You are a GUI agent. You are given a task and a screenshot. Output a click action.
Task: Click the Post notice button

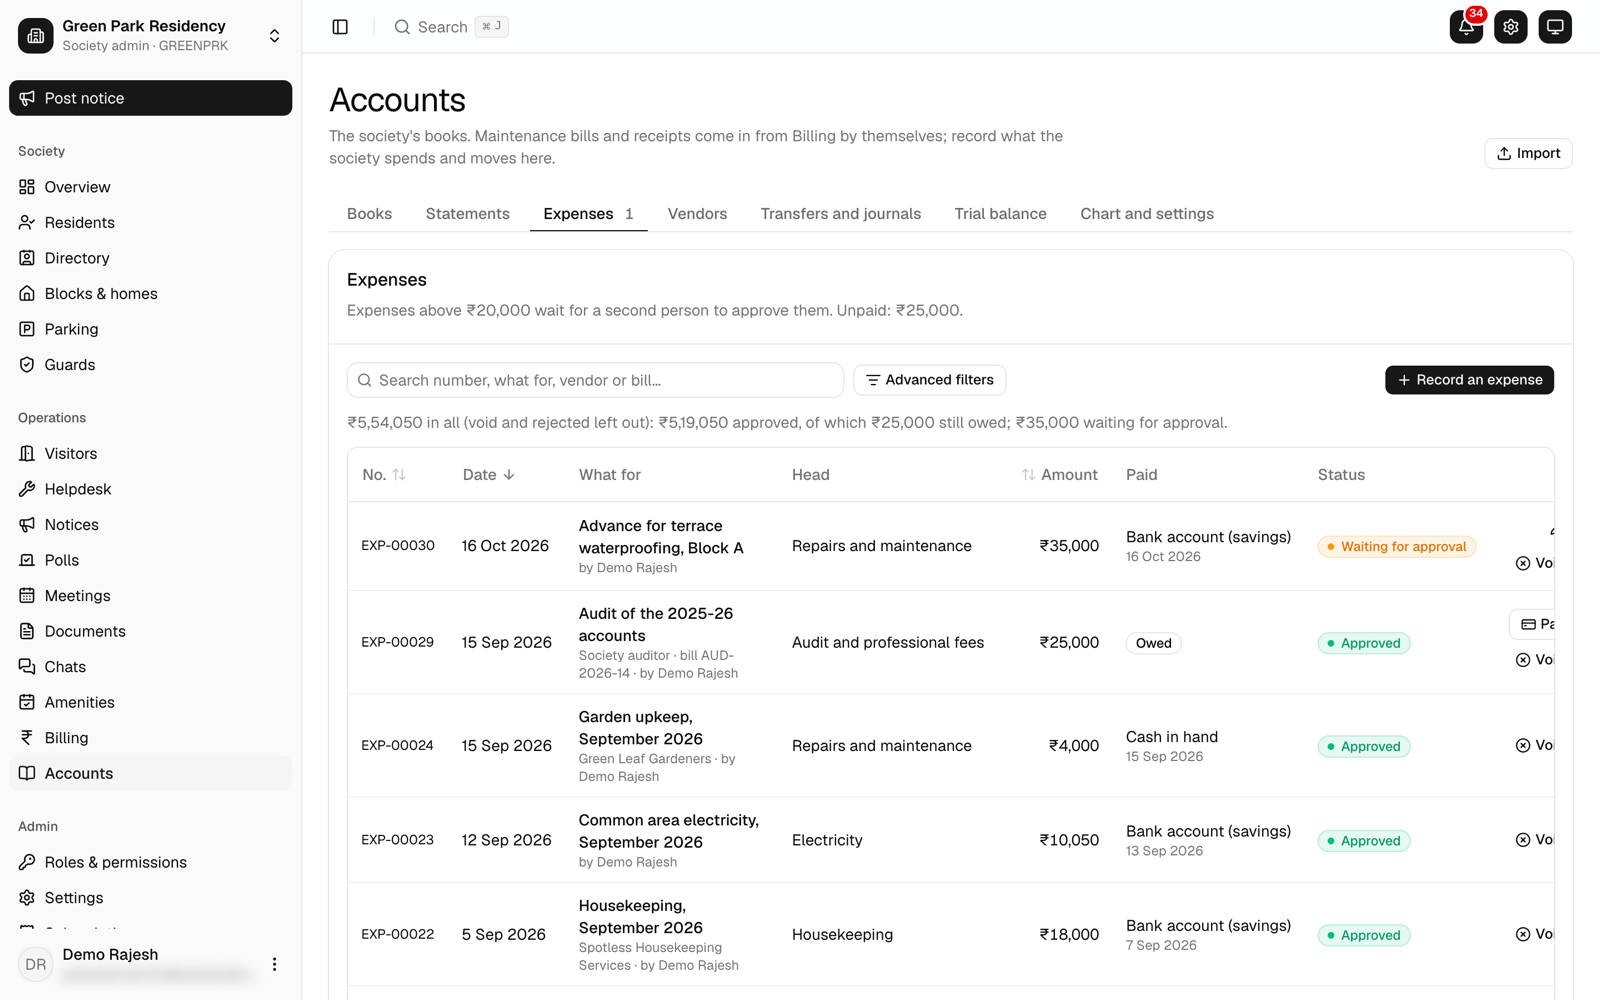pos(150,98)
